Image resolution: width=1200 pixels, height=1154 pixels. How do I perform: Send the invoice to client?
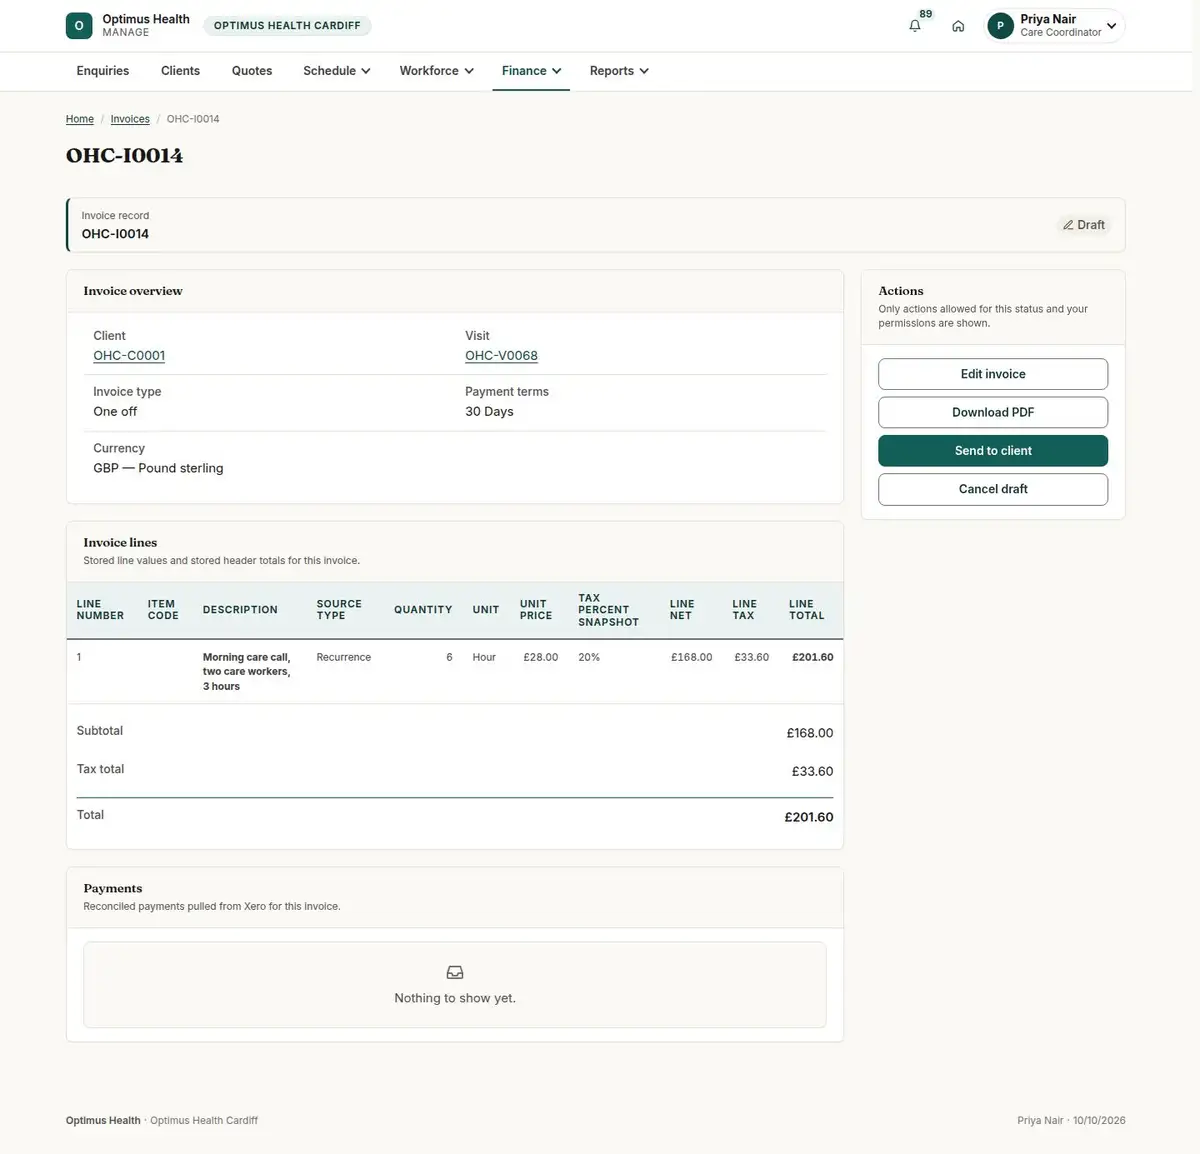[x=993, y=451]
